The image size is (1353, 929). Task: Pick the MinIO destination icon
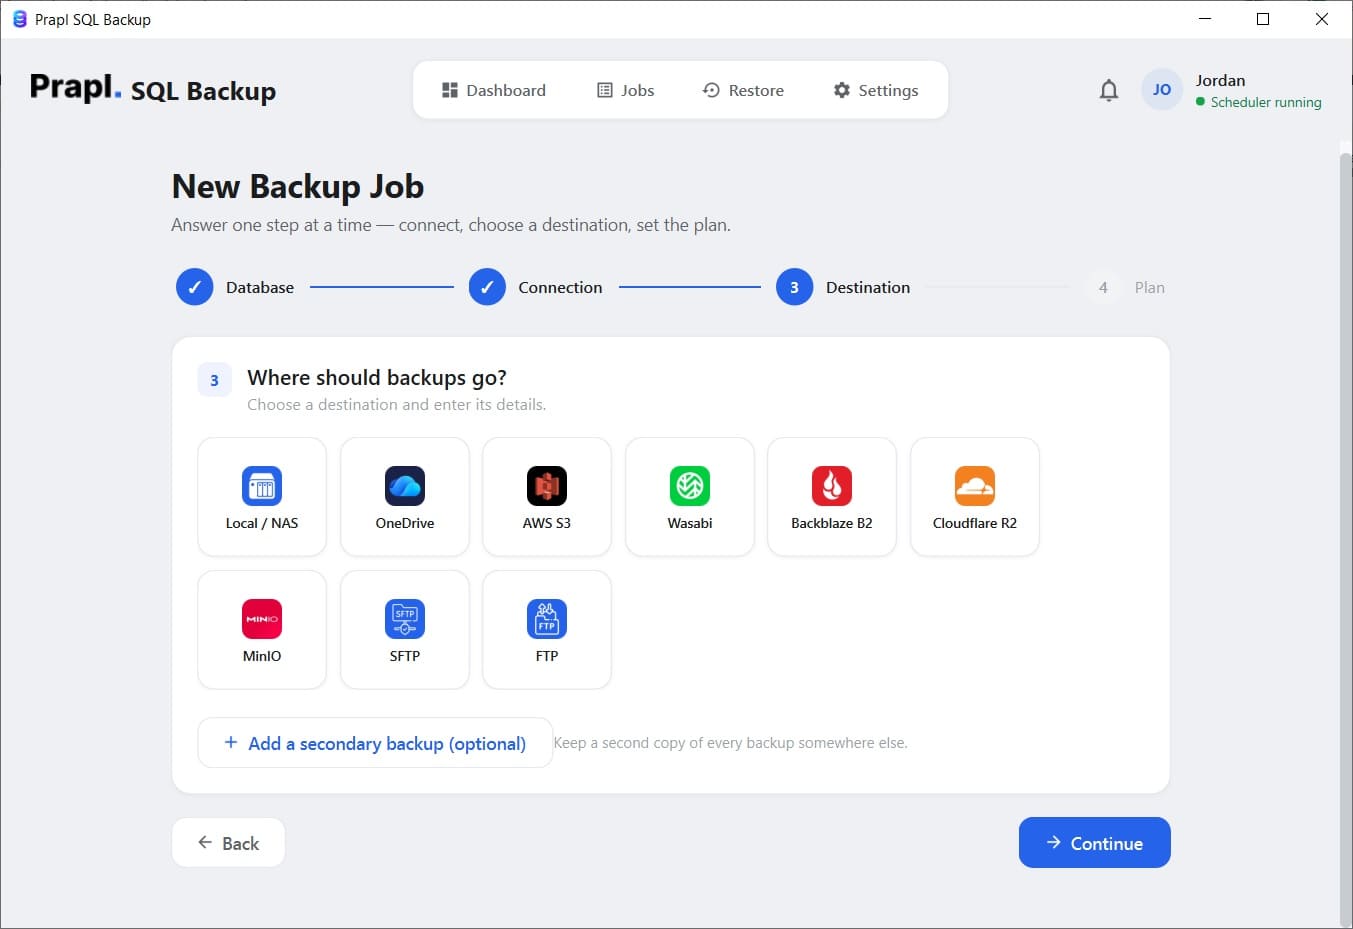[x=262, y=619]
